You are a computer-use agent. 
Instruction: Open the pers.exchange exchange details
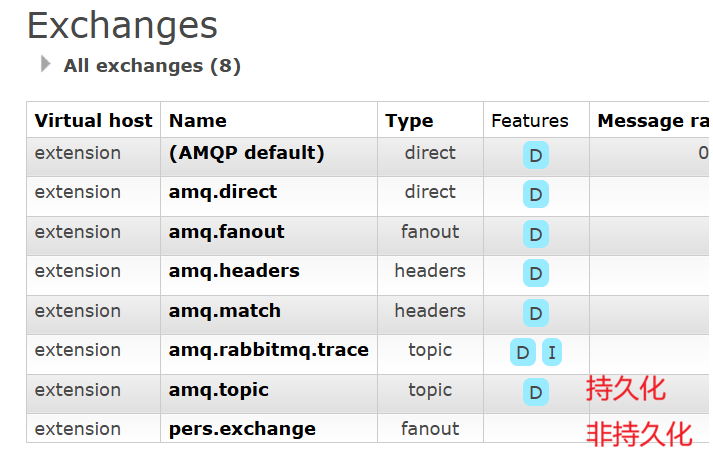point(242,429)
